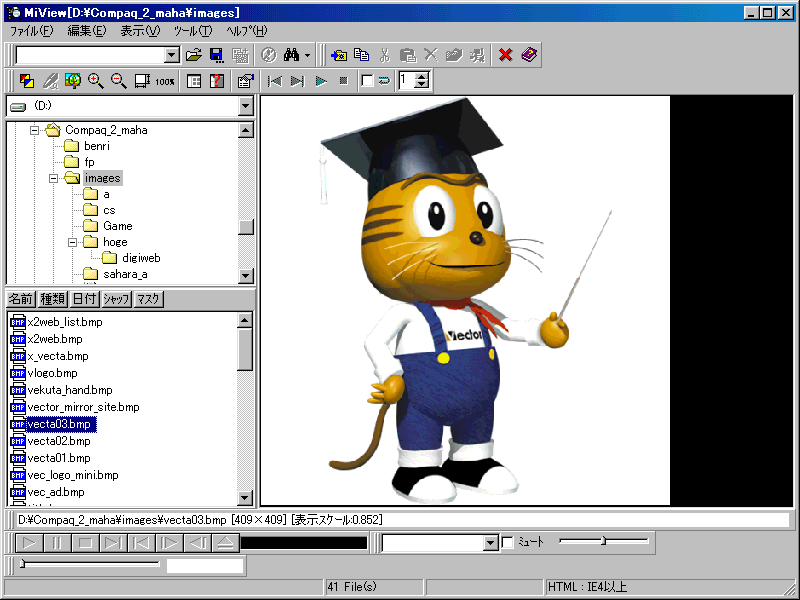Click the zoom in magnifier

96,81
